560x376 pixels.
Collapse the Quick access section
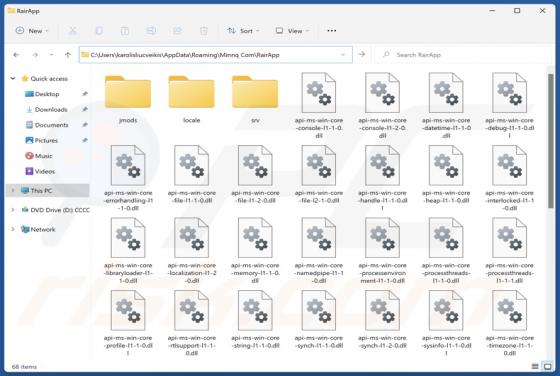[x=13, y=79]
